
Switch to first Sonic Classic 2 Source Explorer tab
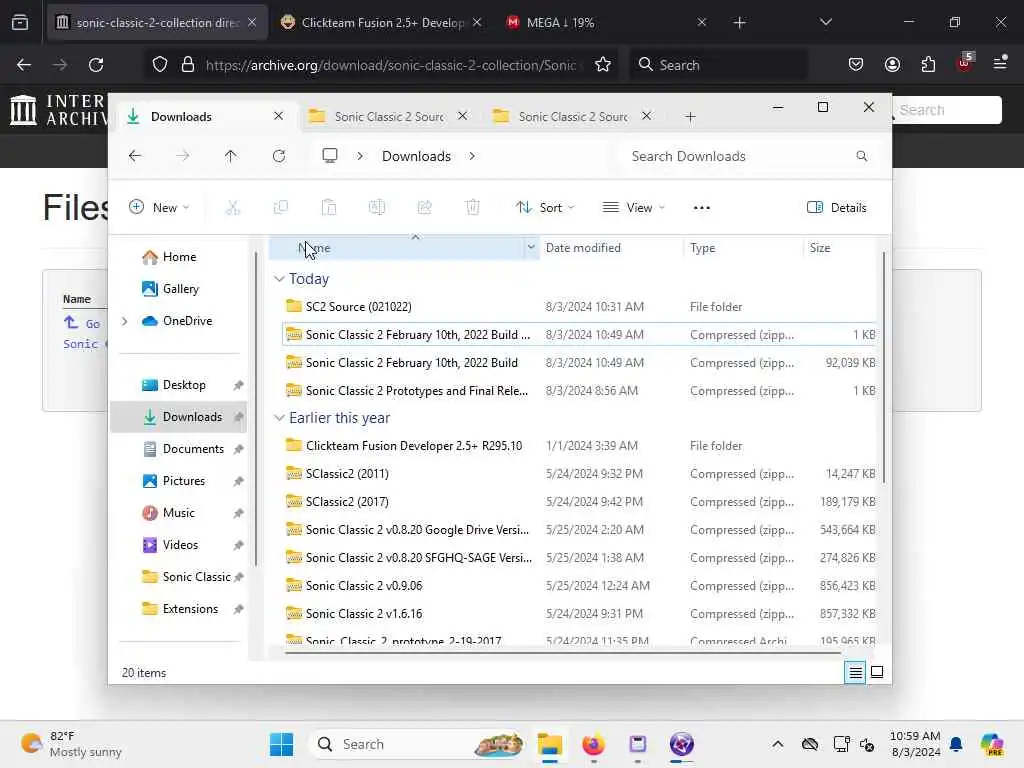[x=389, y=116]
